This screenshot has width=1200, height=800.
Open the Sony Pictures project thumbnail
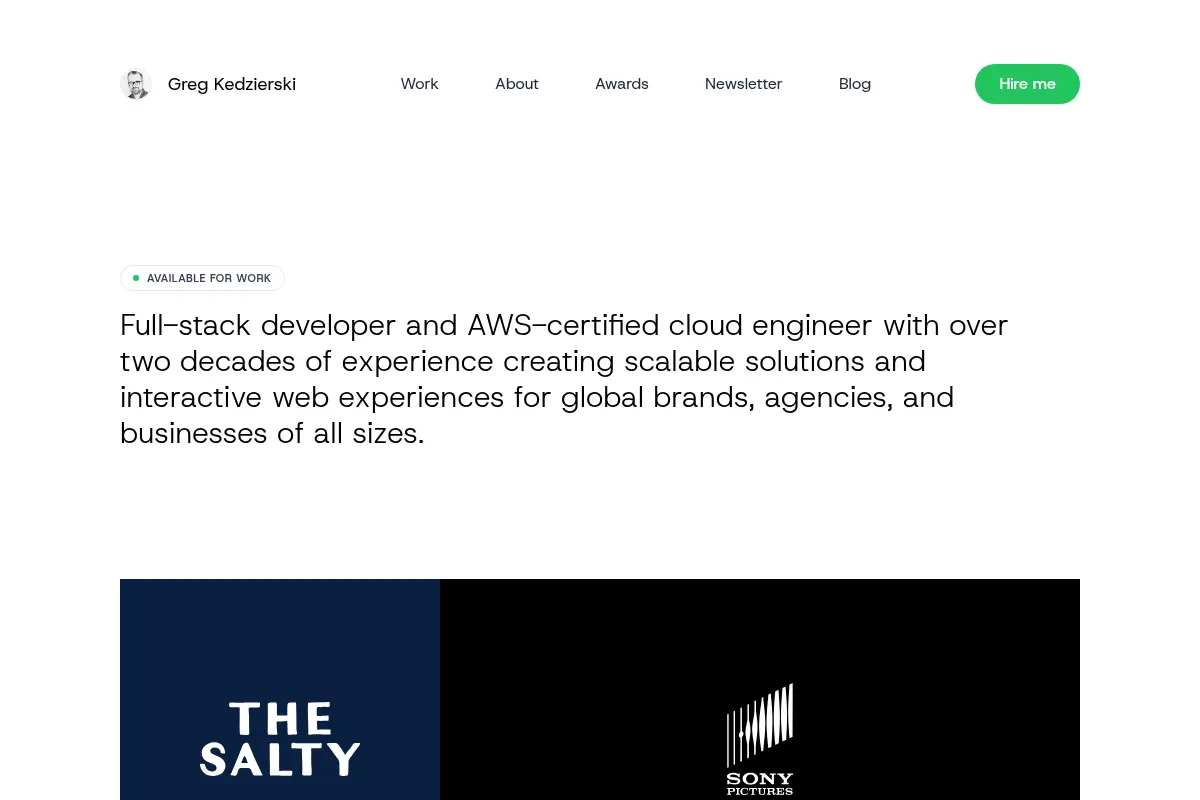click(760, 690)
